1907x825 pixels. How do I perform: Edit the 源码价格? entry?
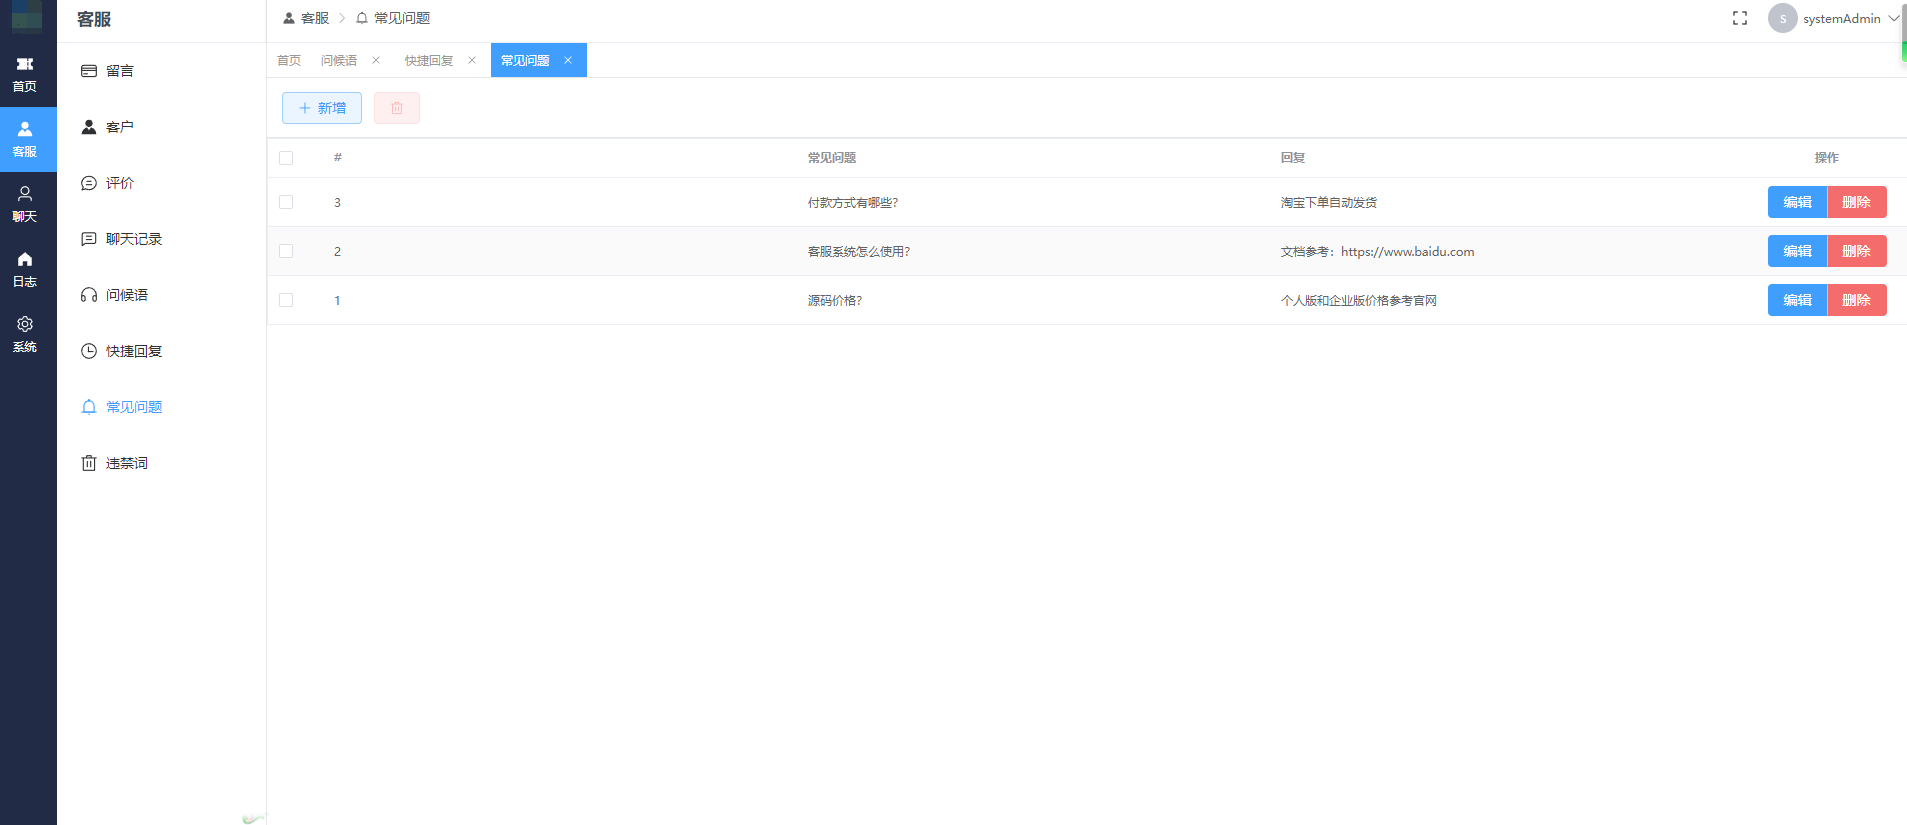1797,300
